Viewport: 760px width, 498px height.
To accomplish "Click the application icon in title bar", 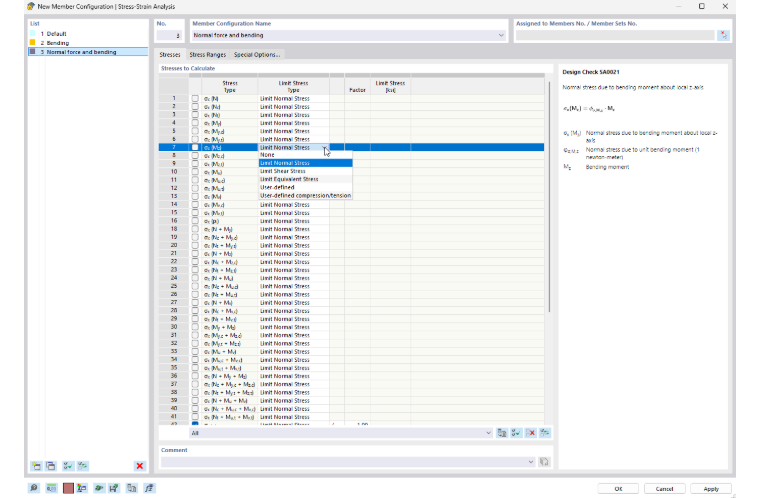I will point(31,6).
